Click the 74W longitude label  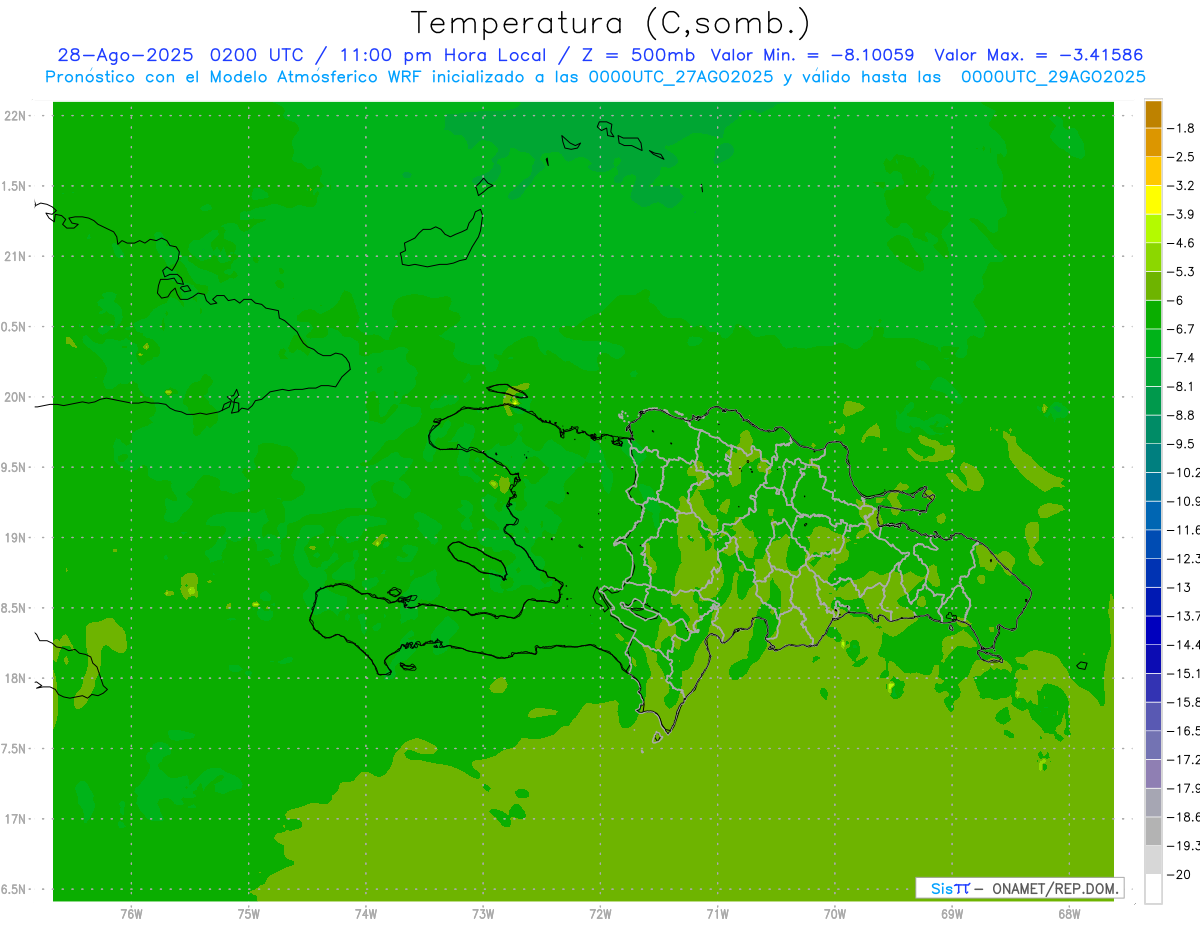tap(365, 913)
